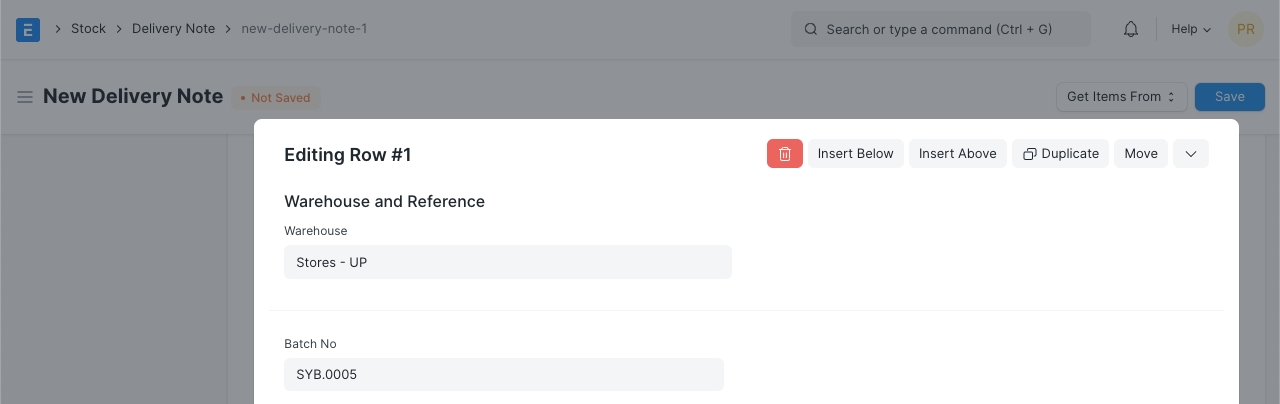Navigate to Delivery Note breadcrumb link
Screen dimensions: 1280x404
point(173,29)
